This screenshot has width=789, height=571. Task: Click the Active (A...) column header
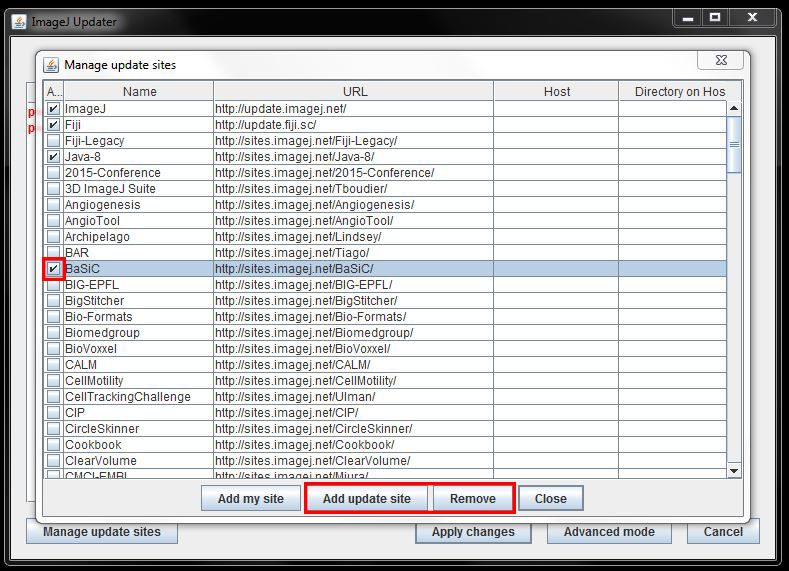[x=53, y=92]
